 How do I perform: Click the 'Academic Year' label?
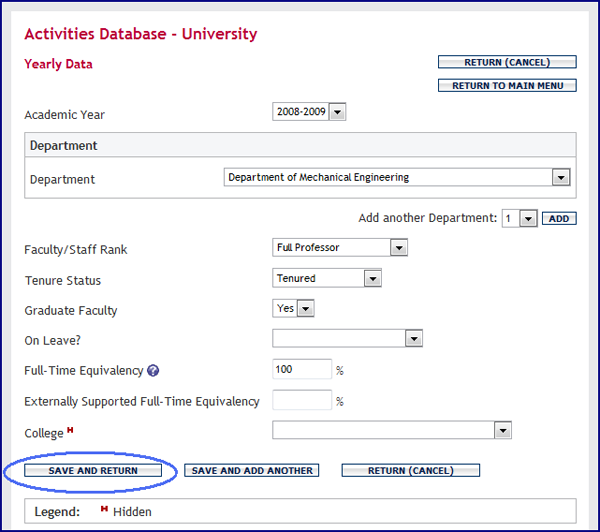[65, 115]
